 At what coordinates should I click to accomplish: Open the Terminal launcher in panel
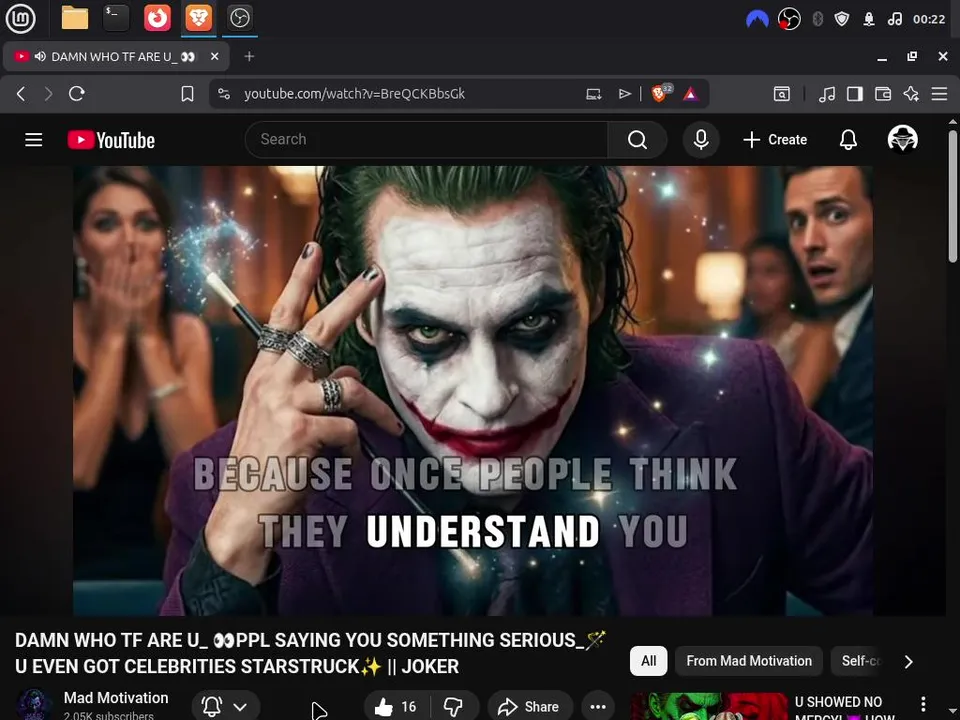[116, 18]
